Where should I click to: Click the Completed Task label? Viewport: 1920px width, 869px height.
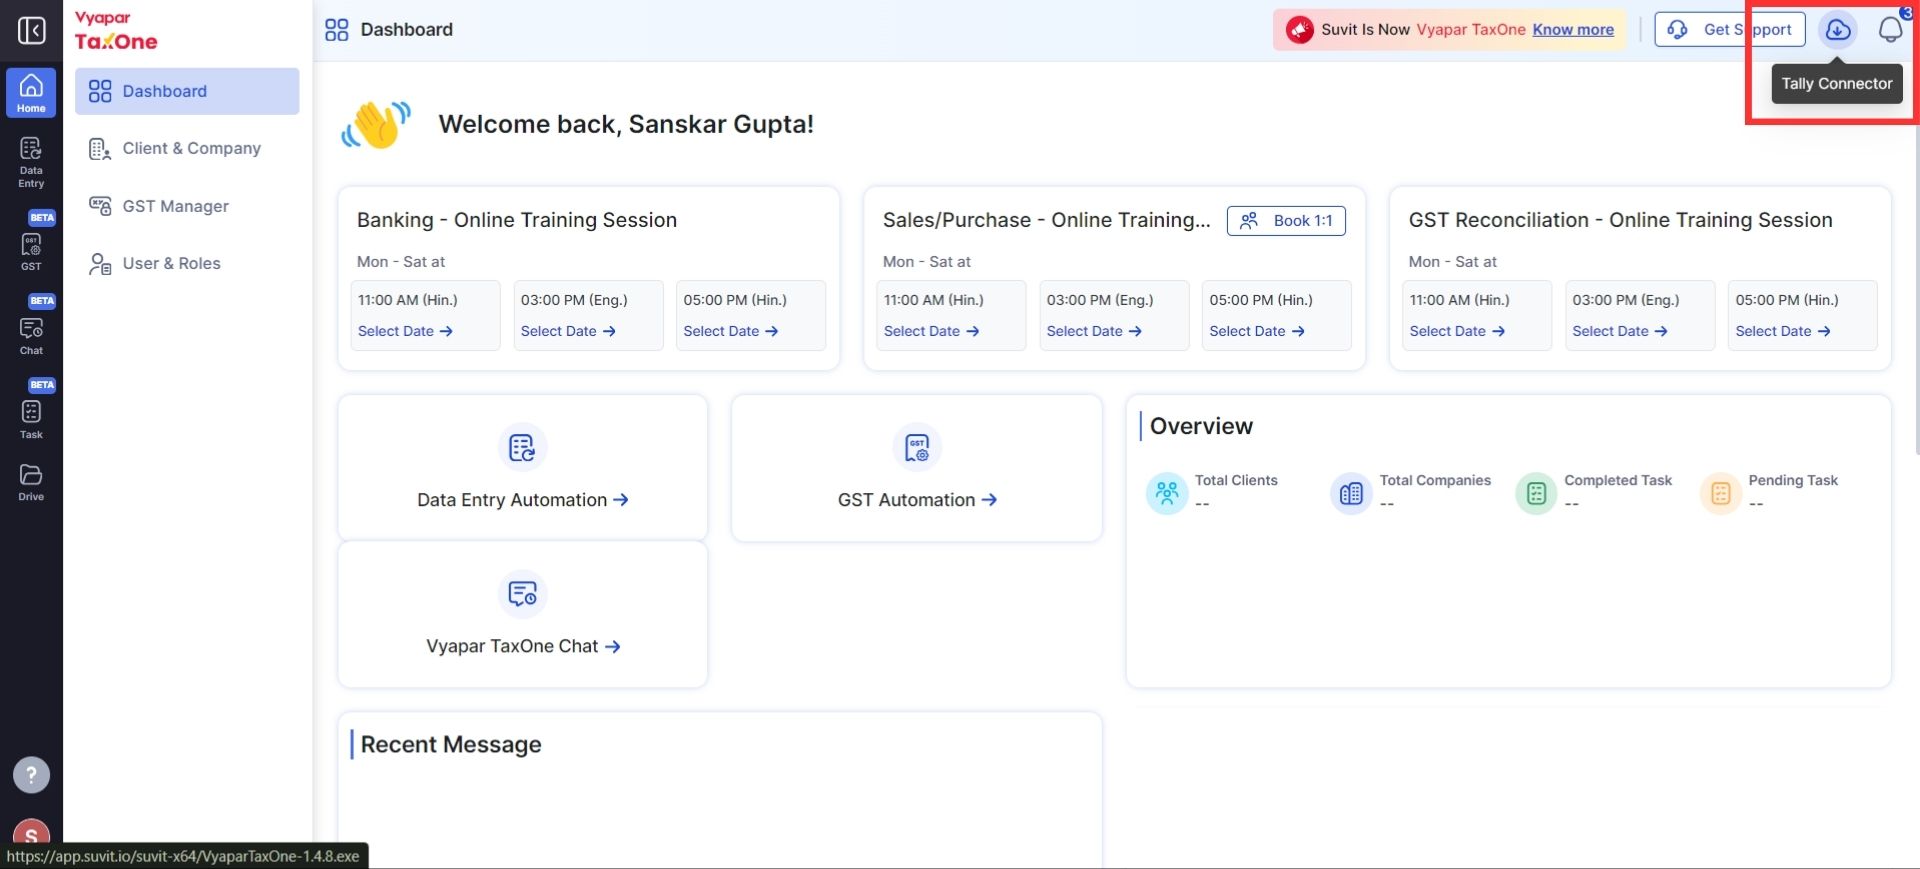(x=1618, y=481)
